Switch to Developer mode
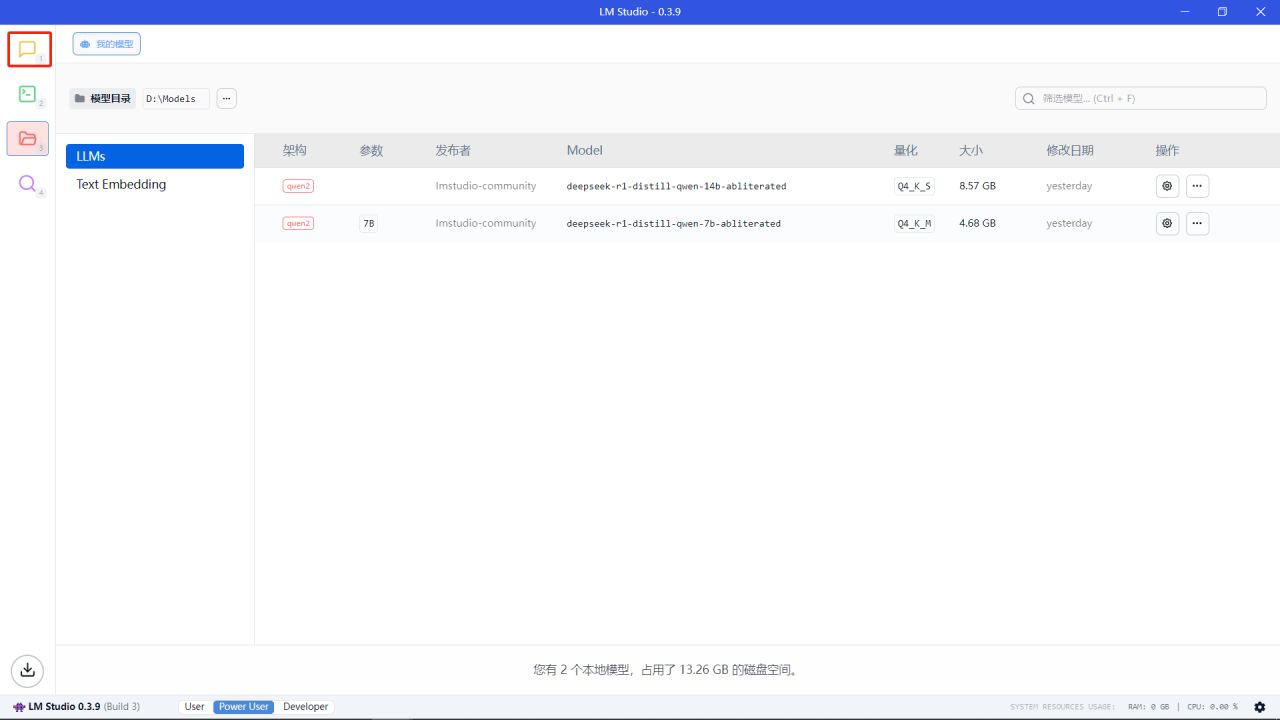The height and width of the screenshot is (720, 1280). pos(306,707)
